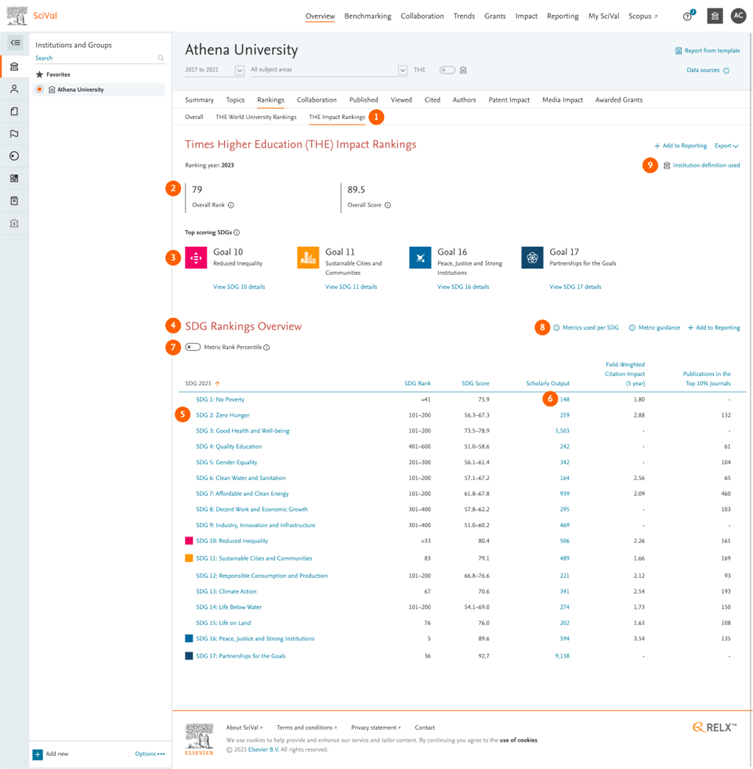The width and height of the screenshot is (753, 769).
Task: Switch to Topics tab
Action: (235, 100)
